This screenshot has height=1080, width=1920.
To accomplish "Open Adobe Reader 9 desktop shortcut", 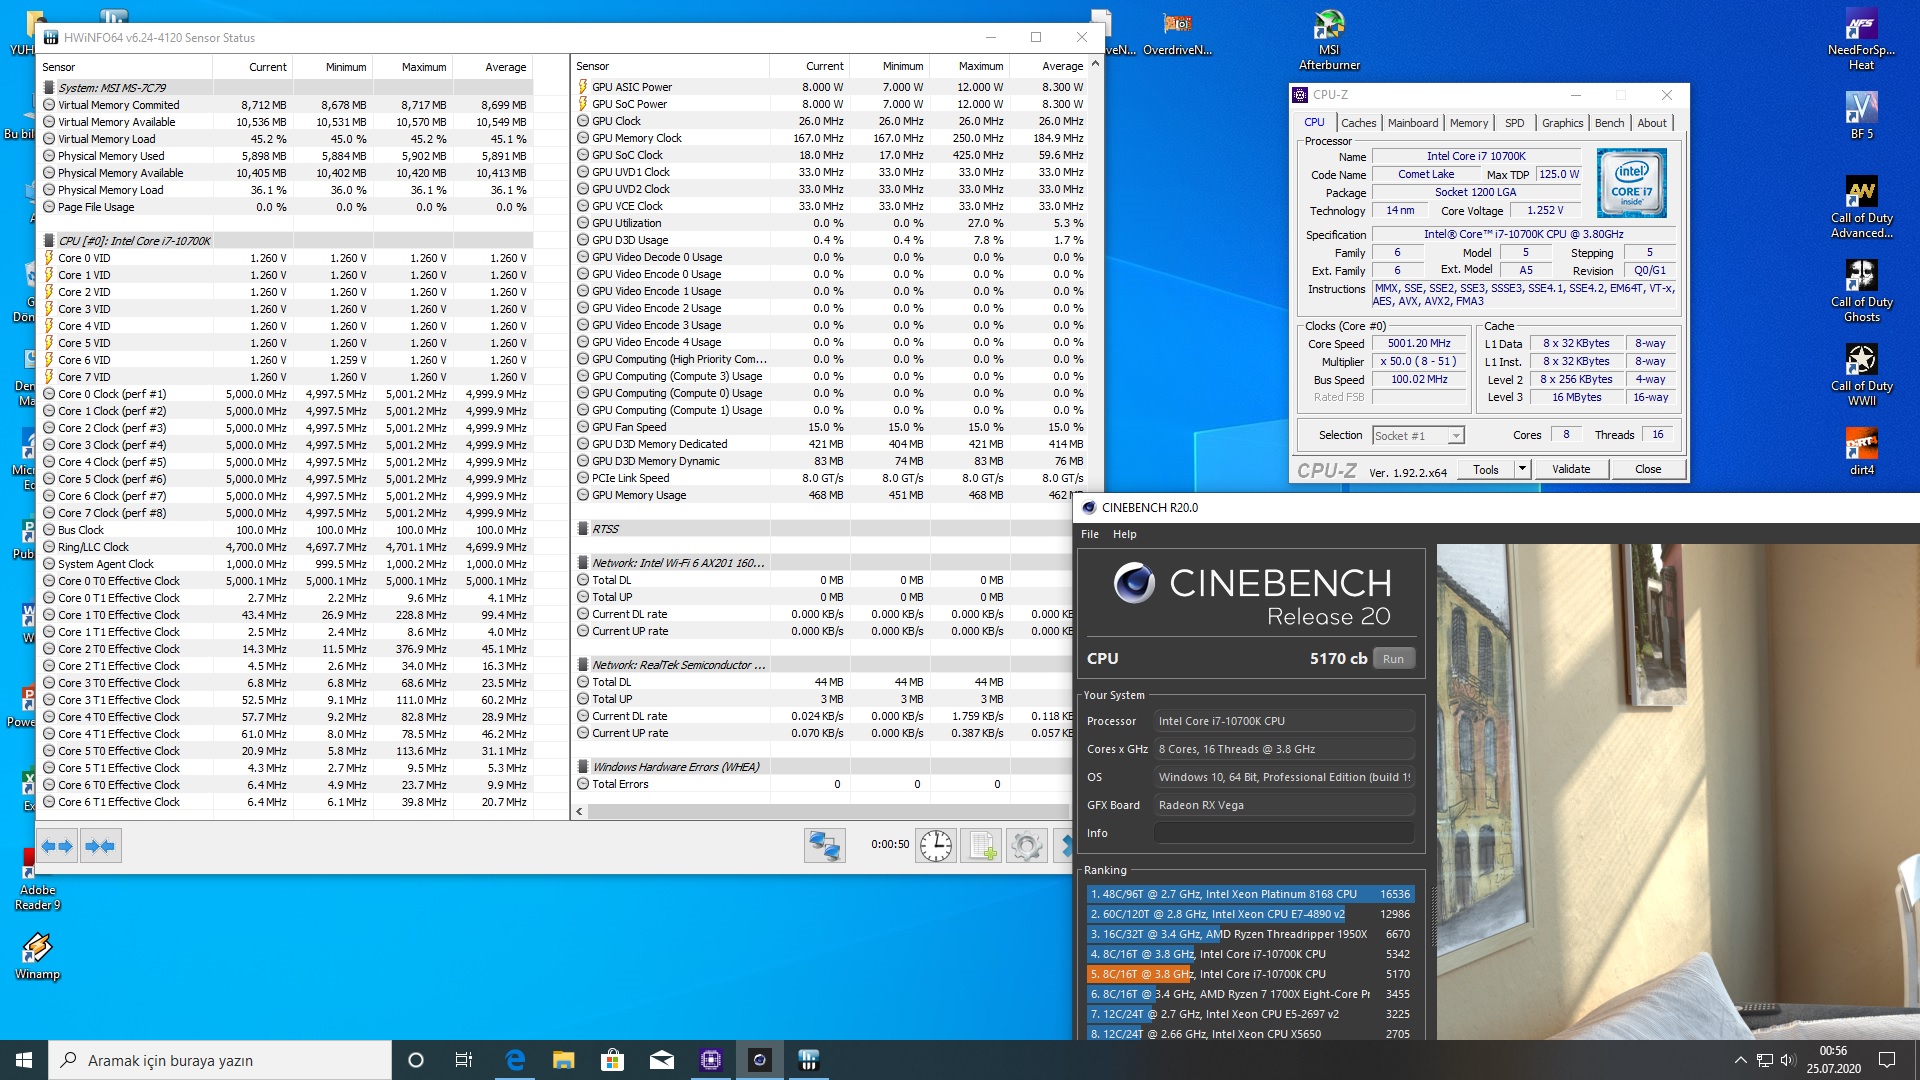I will [x=37, y=880].
